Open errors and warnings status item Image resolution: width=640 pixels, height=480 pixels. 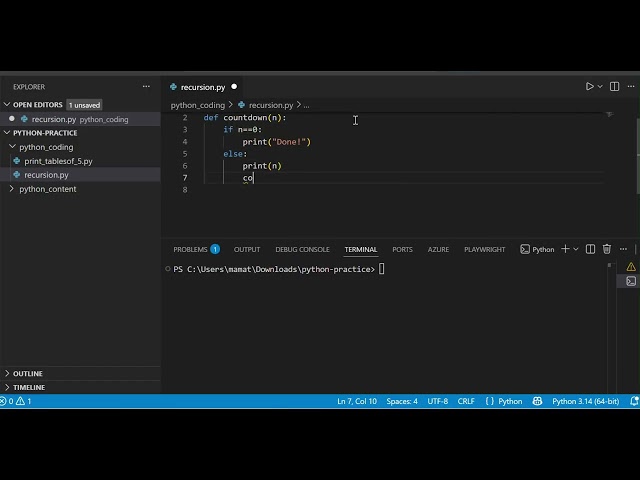click(16, 401)
